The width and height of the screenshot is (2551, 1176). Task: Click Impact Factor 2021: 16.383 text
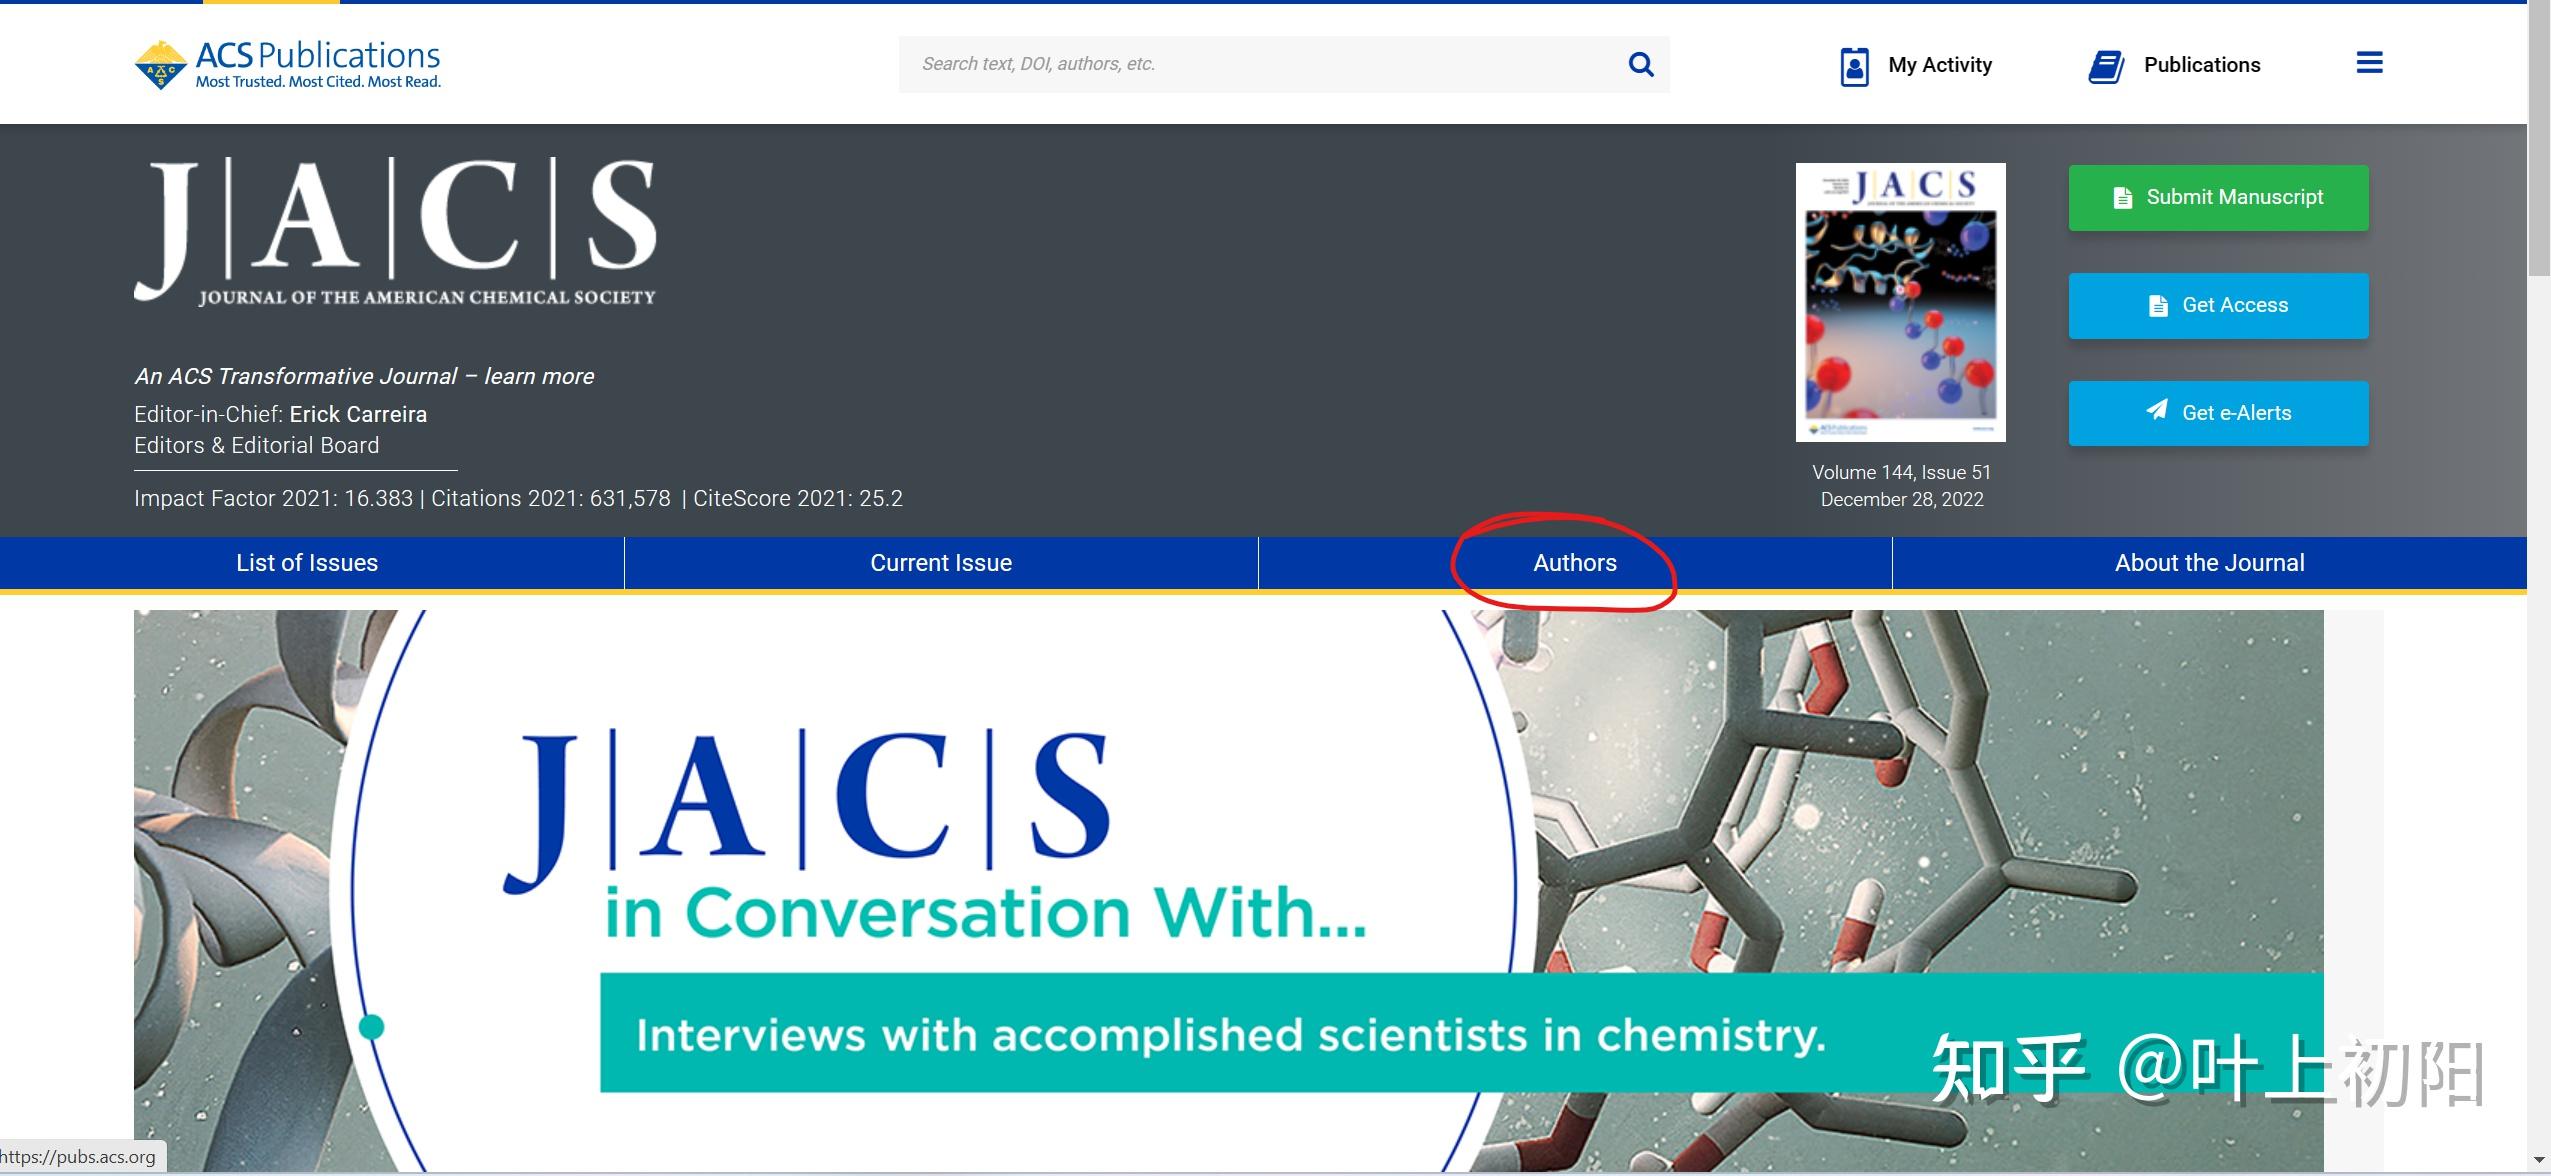273,498
